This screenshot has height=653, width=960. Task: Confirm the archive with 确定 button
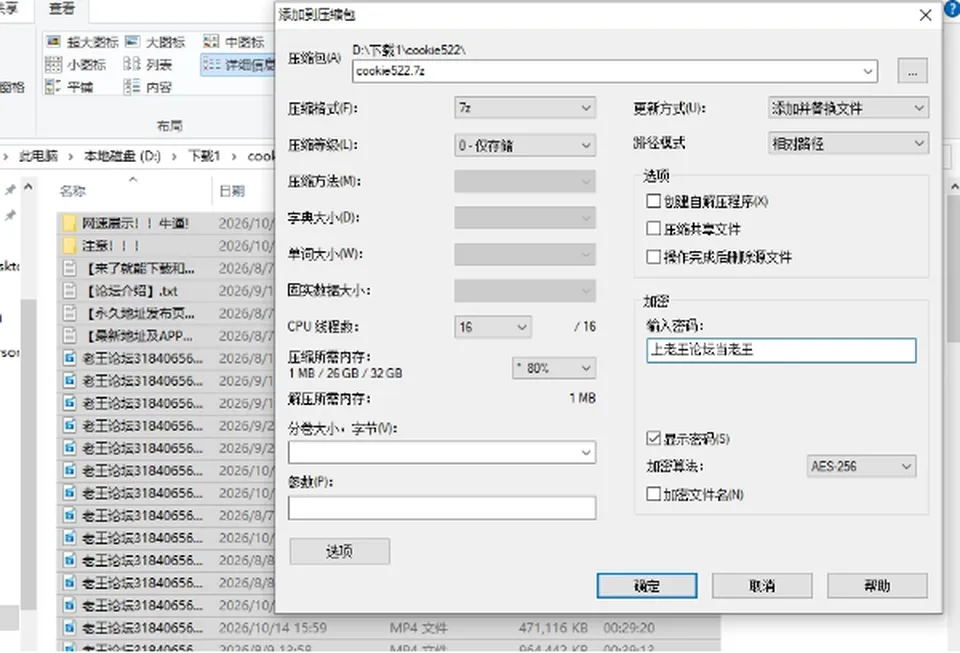tap(647, 586)
